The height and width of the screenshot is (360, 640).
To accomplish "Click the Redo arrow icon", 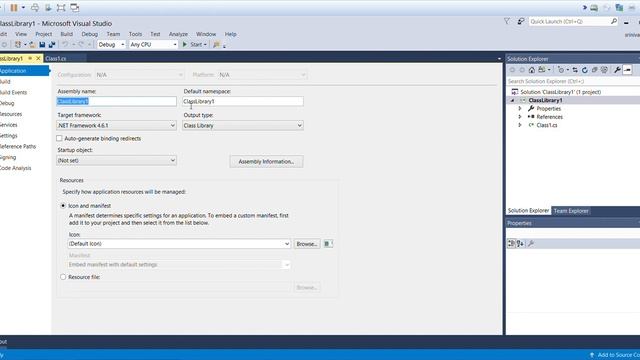I will point(81,44).
